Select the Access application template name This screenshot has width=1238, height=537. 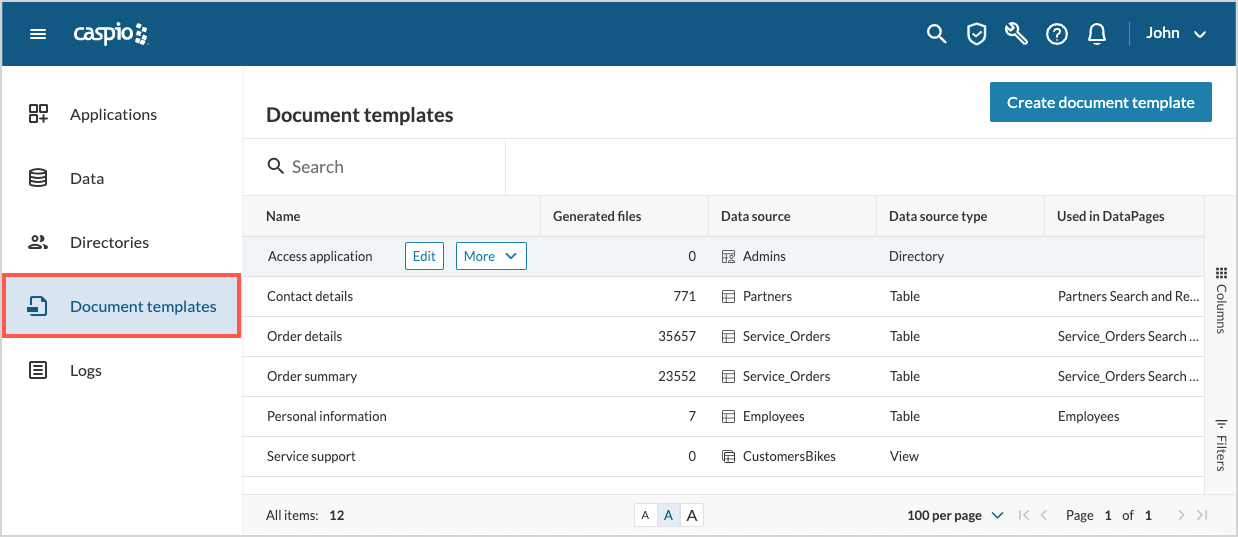[320, 256]
